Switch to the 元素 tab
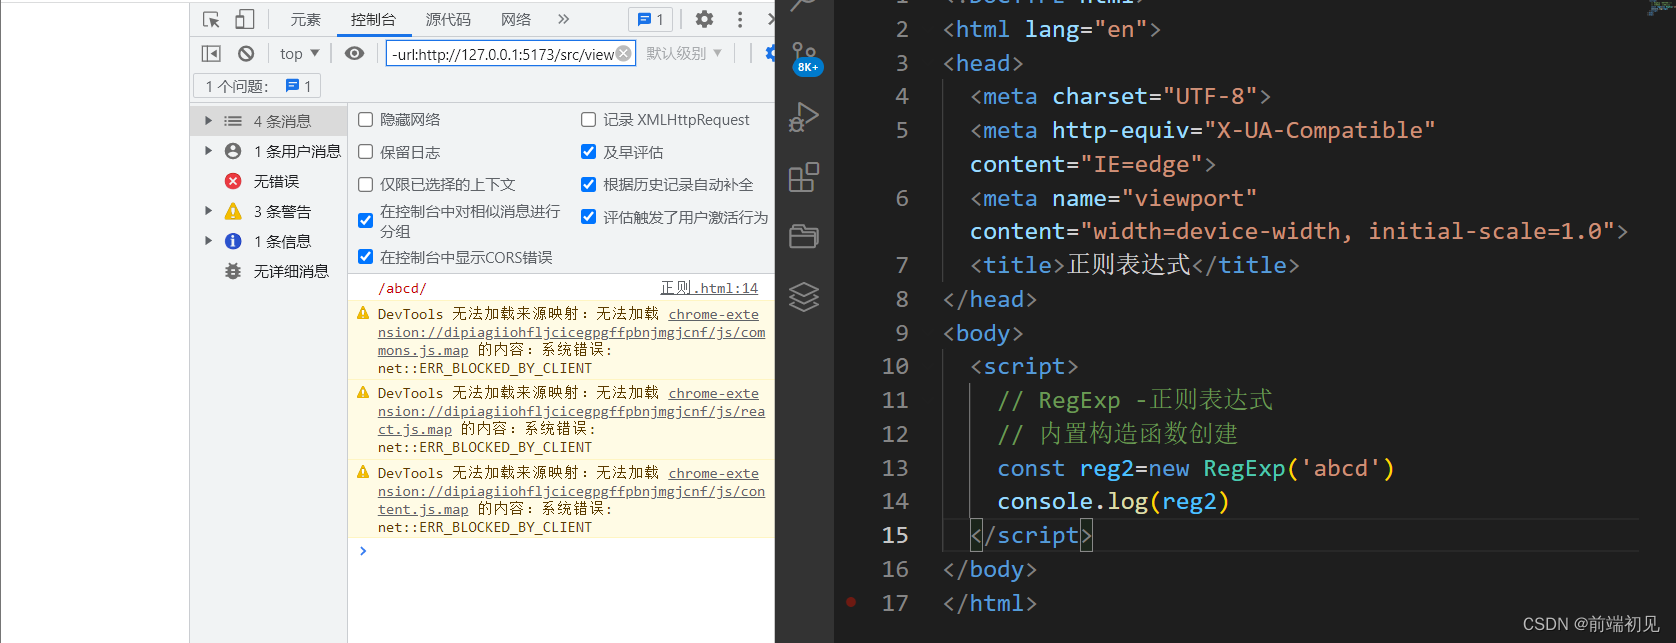This screenshot has height=643, width=1676. tap(306, 19)
